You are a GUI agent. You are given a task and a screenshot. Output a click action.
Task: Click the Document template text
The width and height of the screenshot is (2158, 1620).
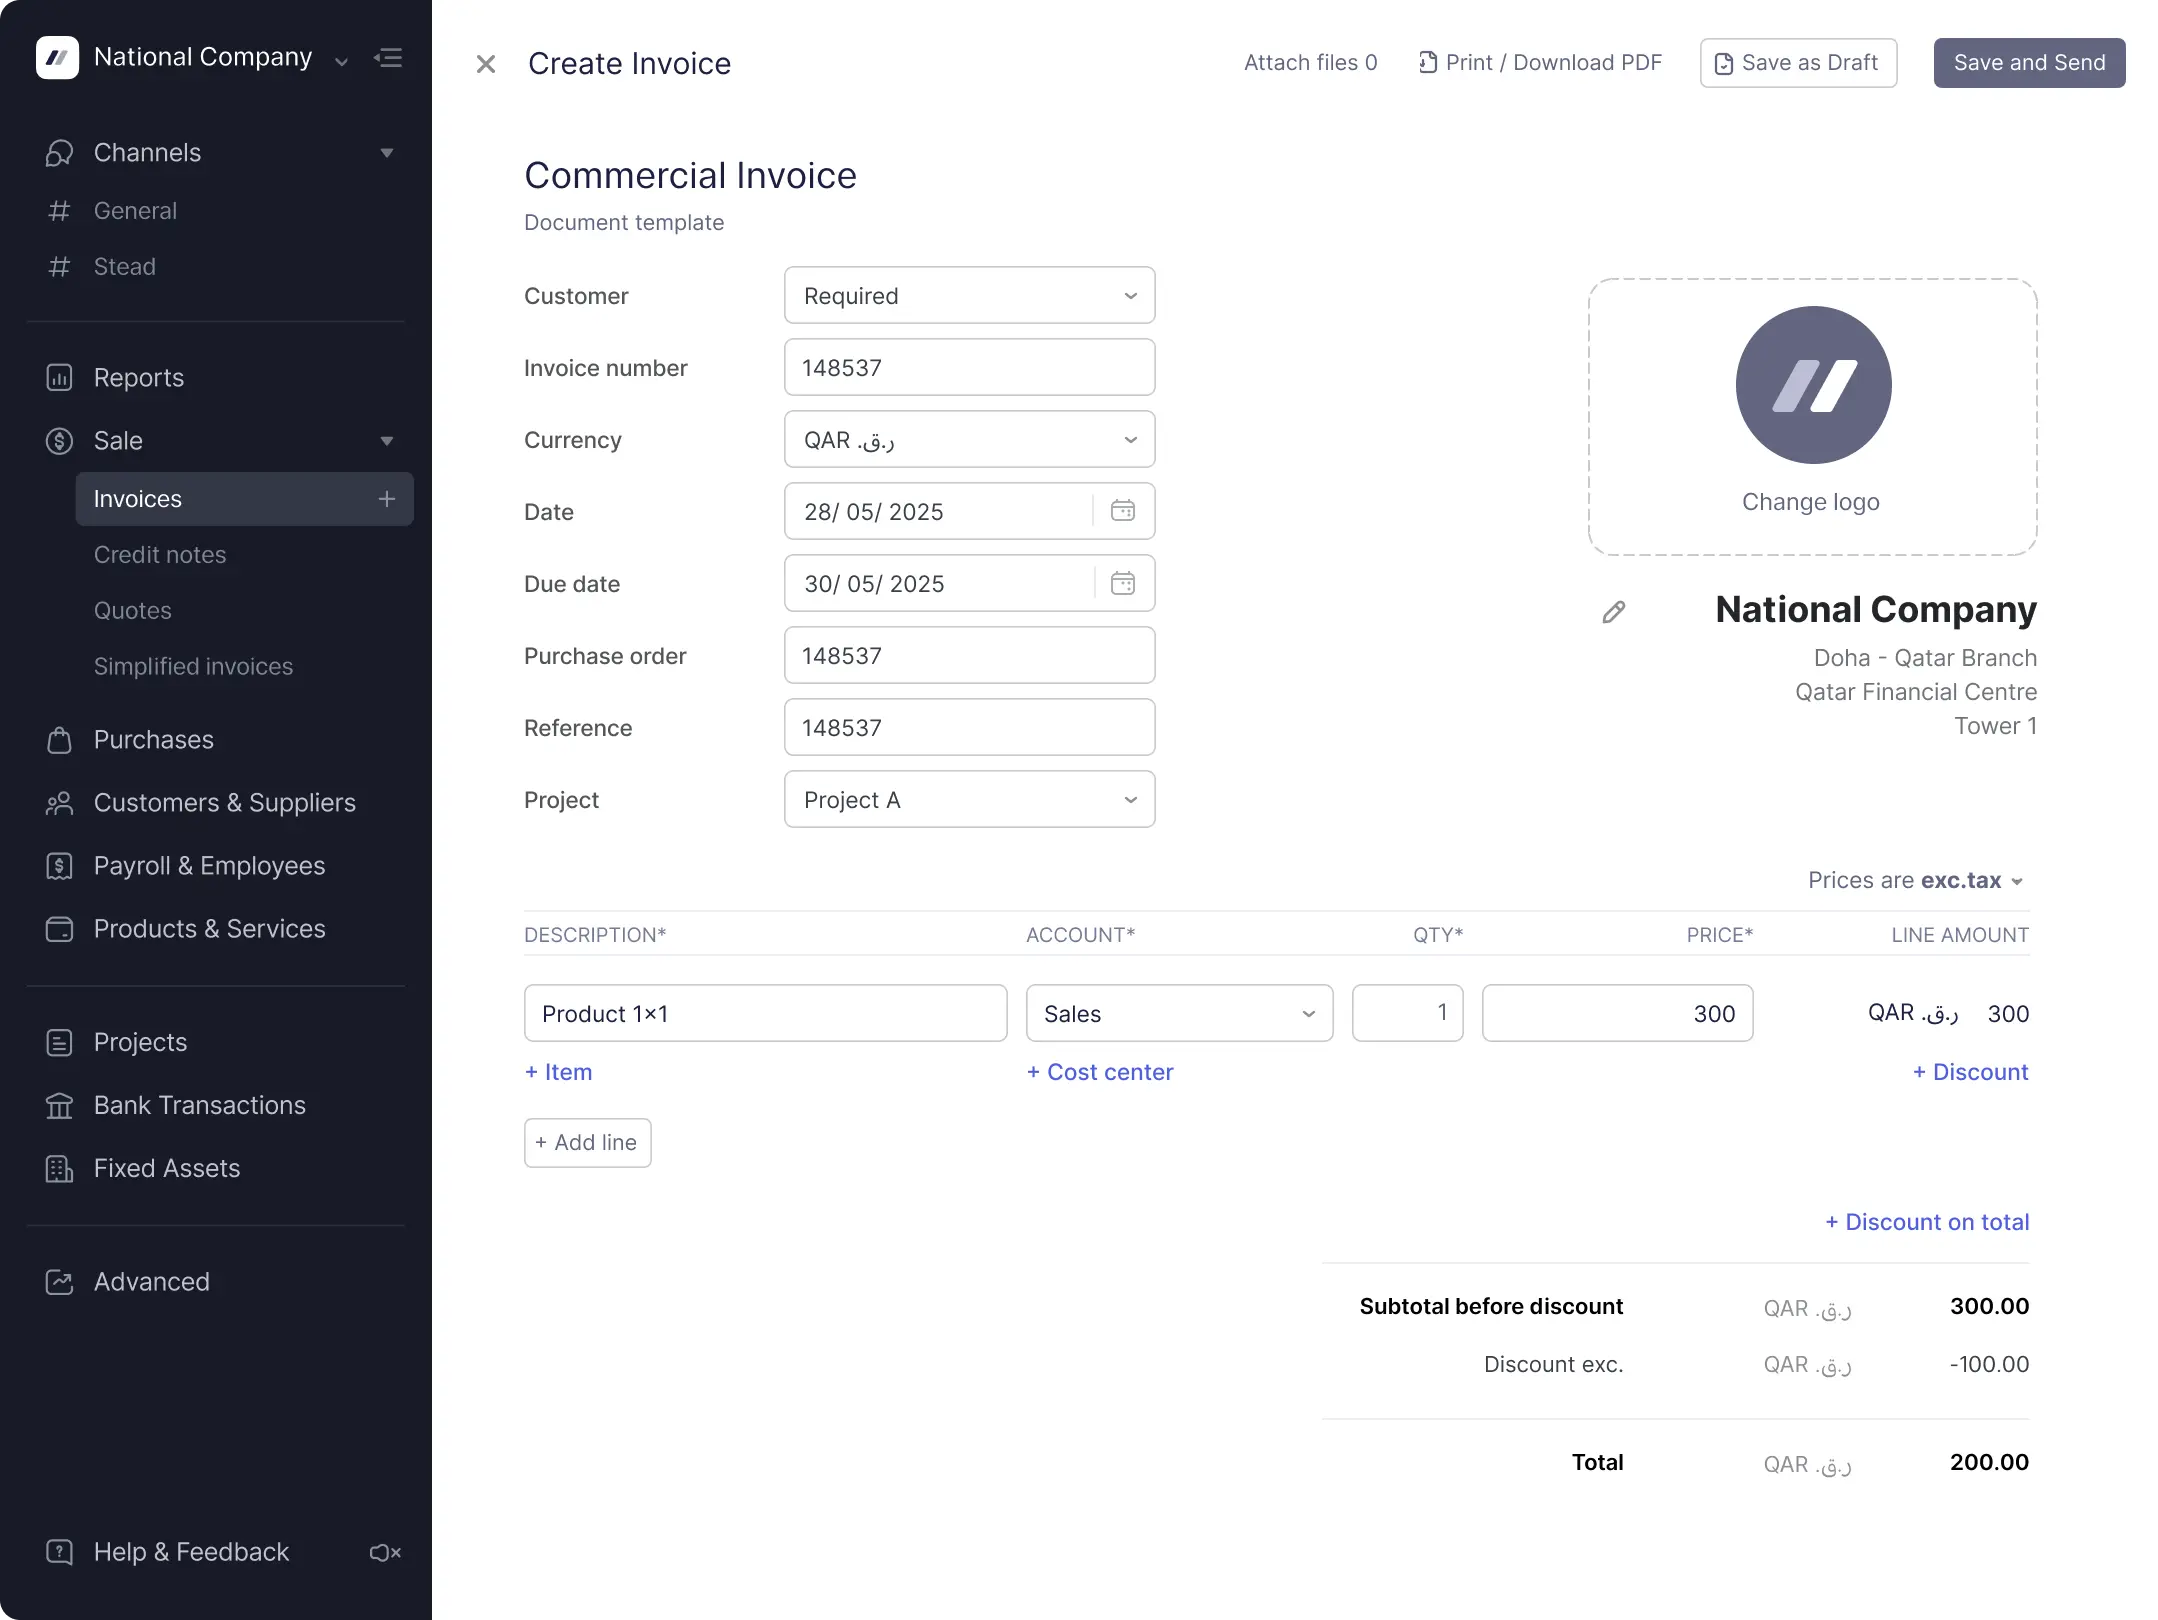[x=624, y=223]
